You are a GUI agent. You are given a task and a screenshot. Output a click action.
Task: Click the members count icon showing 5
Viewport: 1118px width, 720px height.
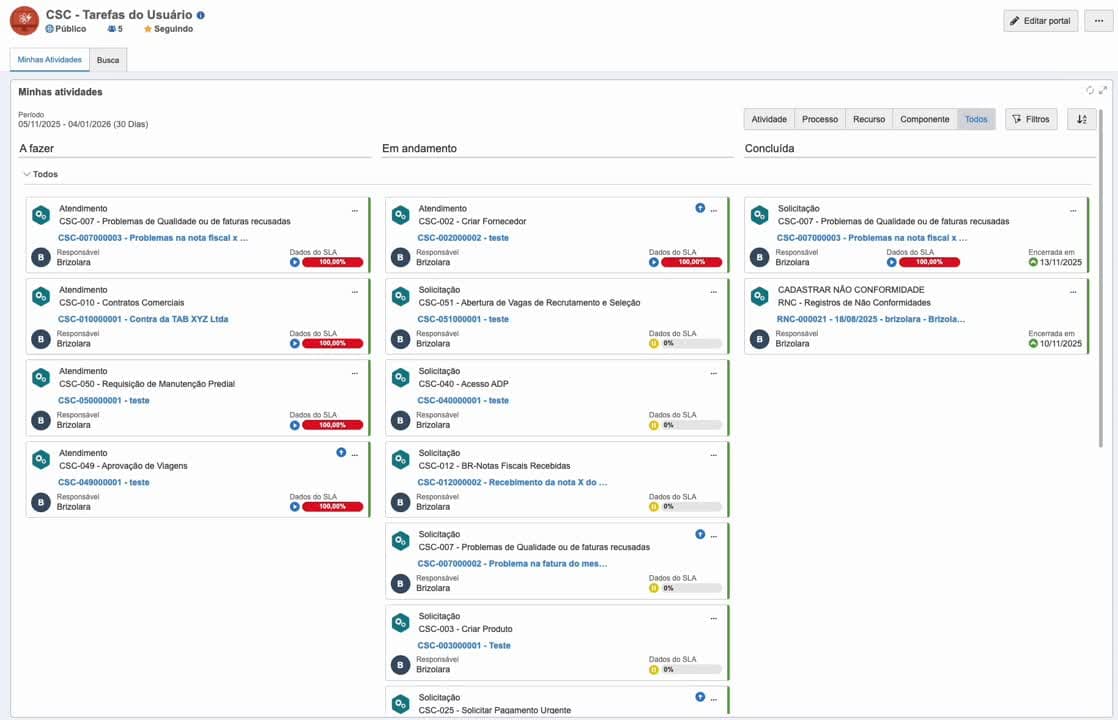112,29
